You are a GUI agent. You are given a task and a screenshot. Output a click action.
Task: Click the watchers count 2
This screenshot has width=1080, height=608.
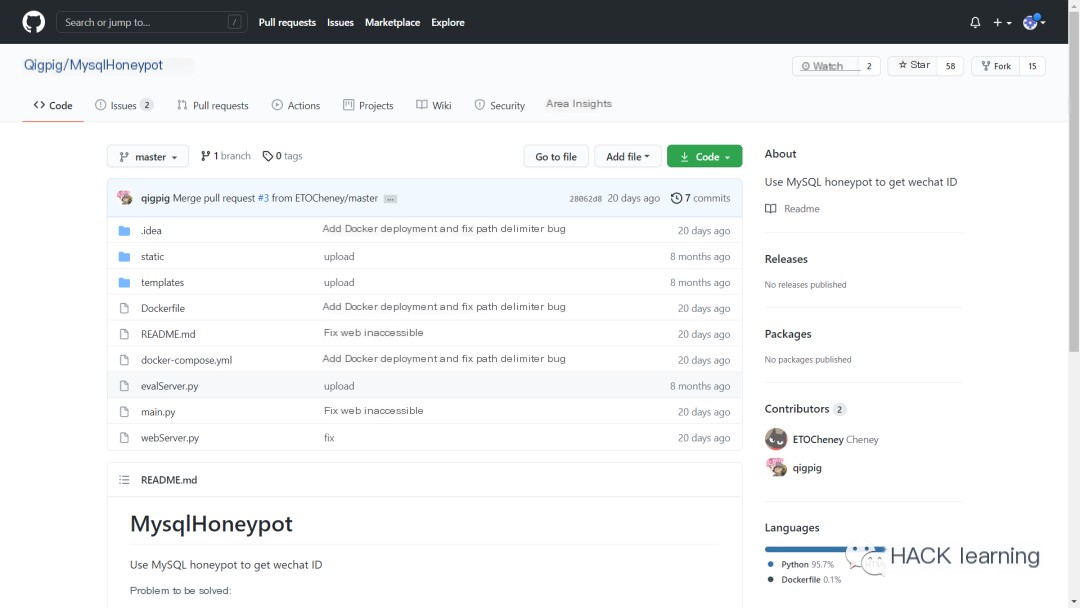(x=869, y=66)
